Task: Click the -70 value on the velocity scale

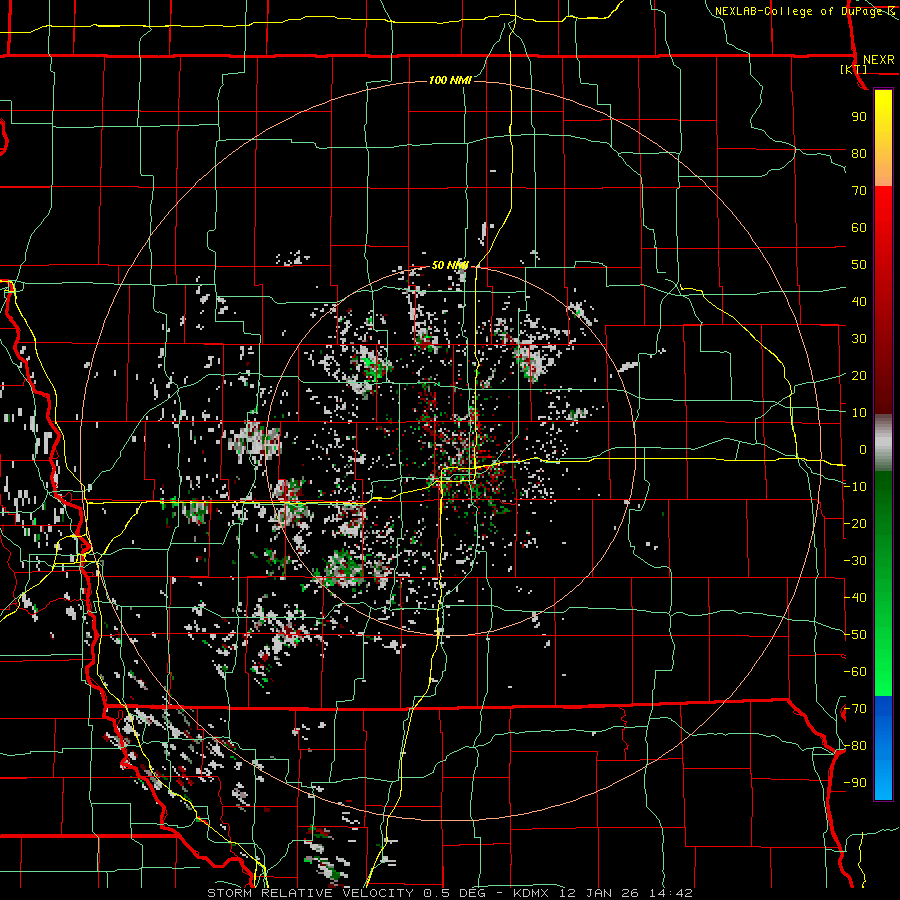Action: (855, 709)
